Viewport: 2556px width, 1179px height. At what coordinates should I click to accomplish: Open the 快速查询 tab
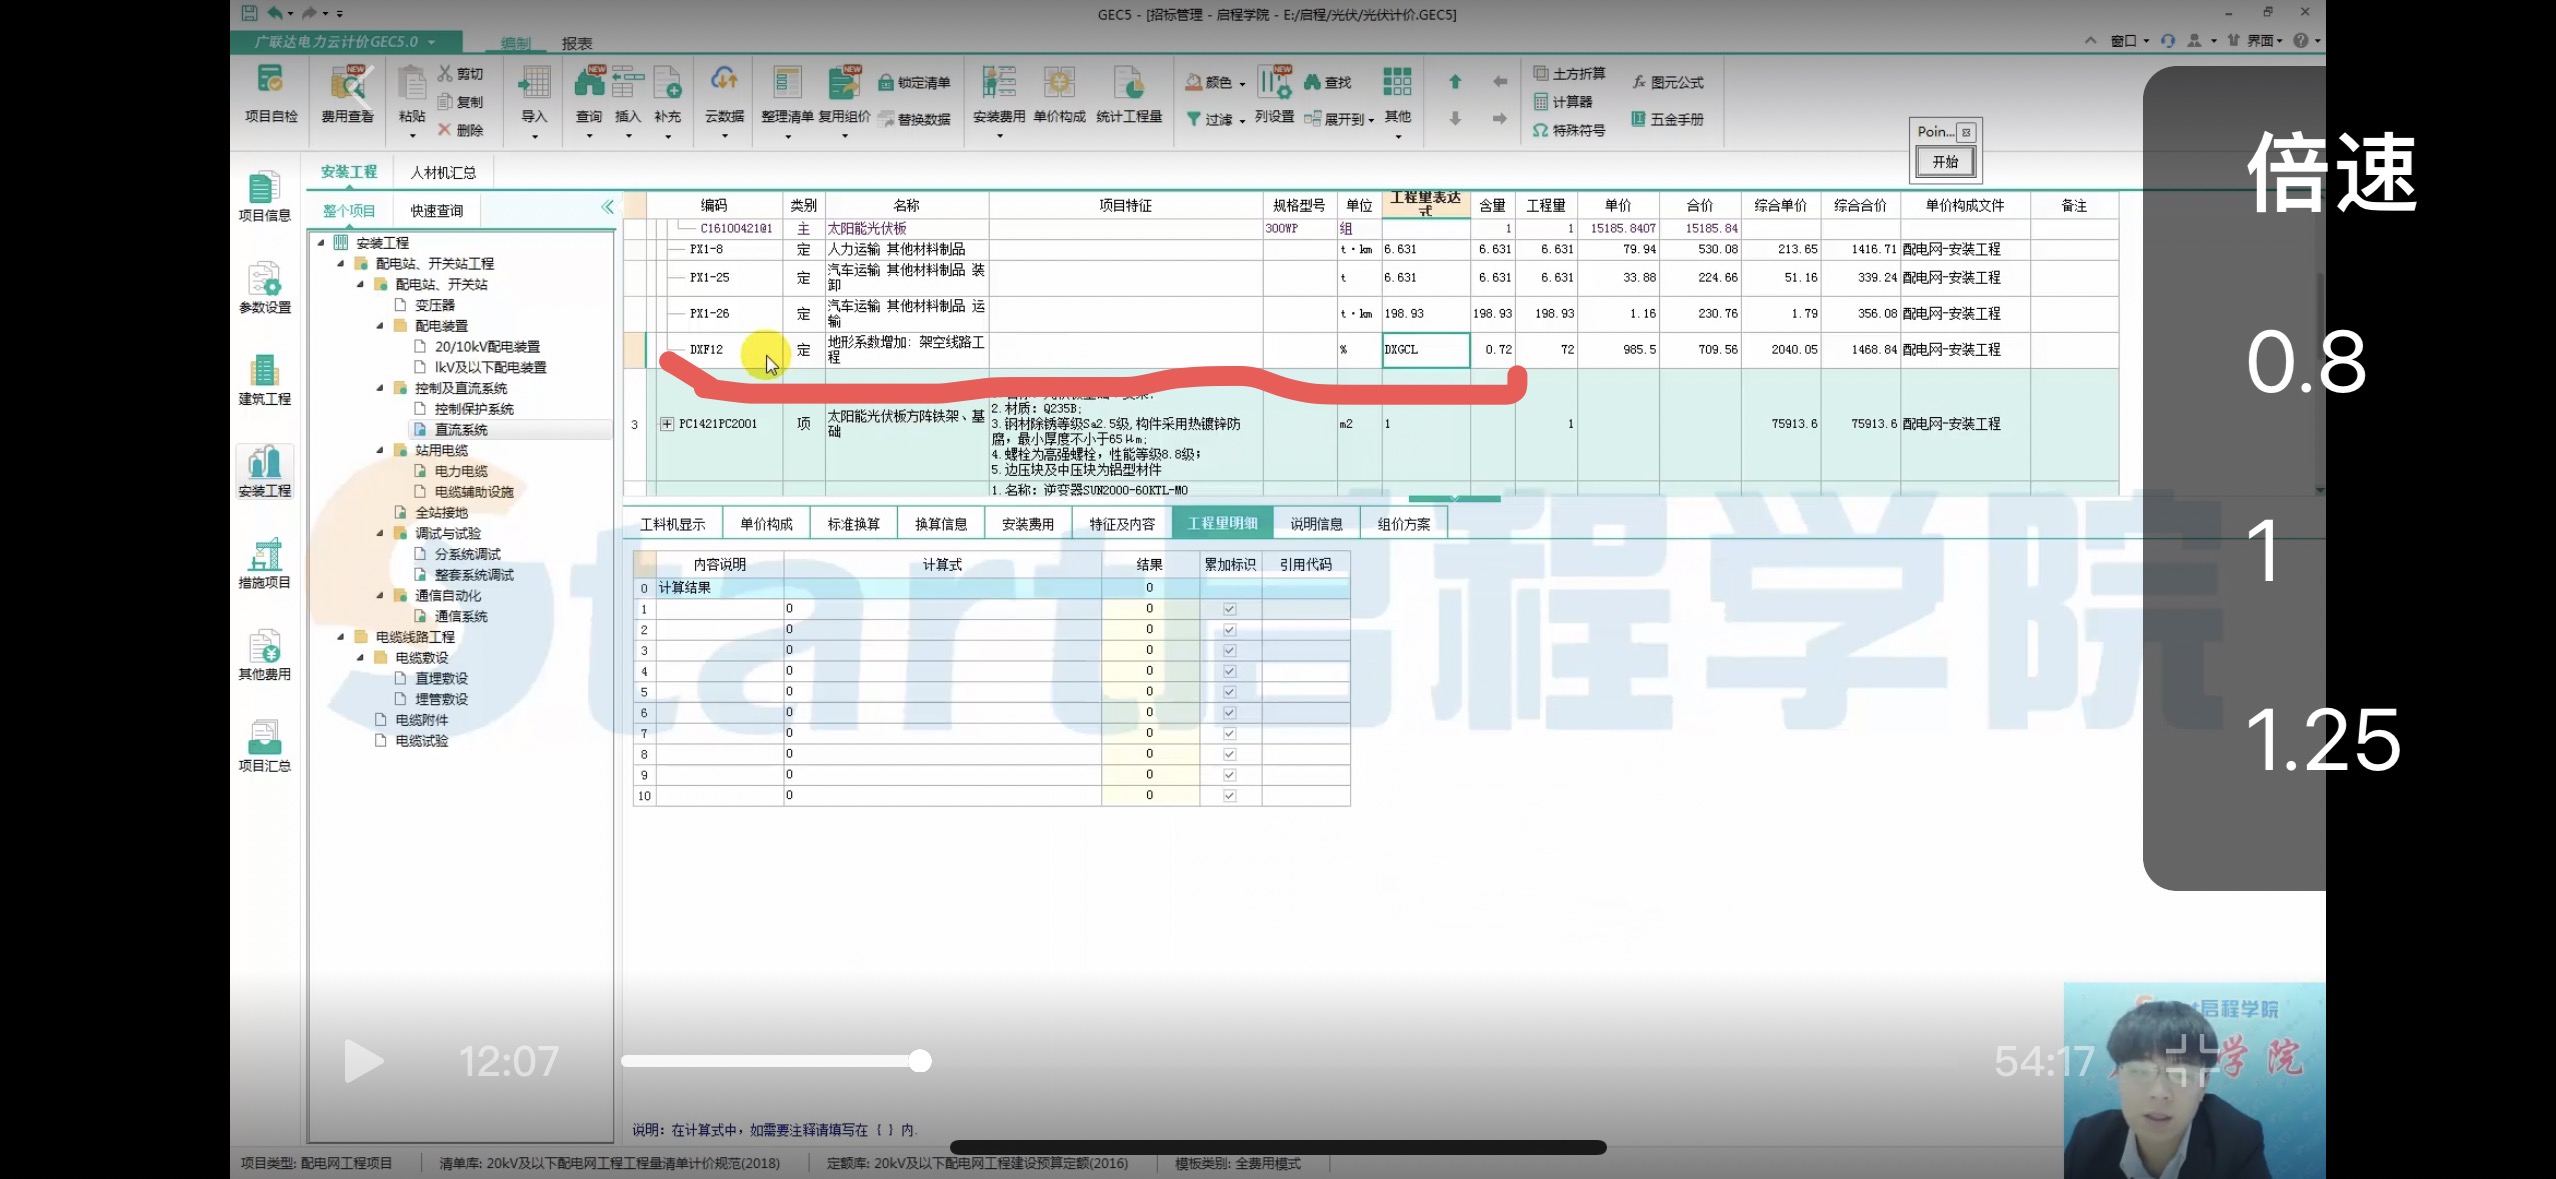(437, 211)
